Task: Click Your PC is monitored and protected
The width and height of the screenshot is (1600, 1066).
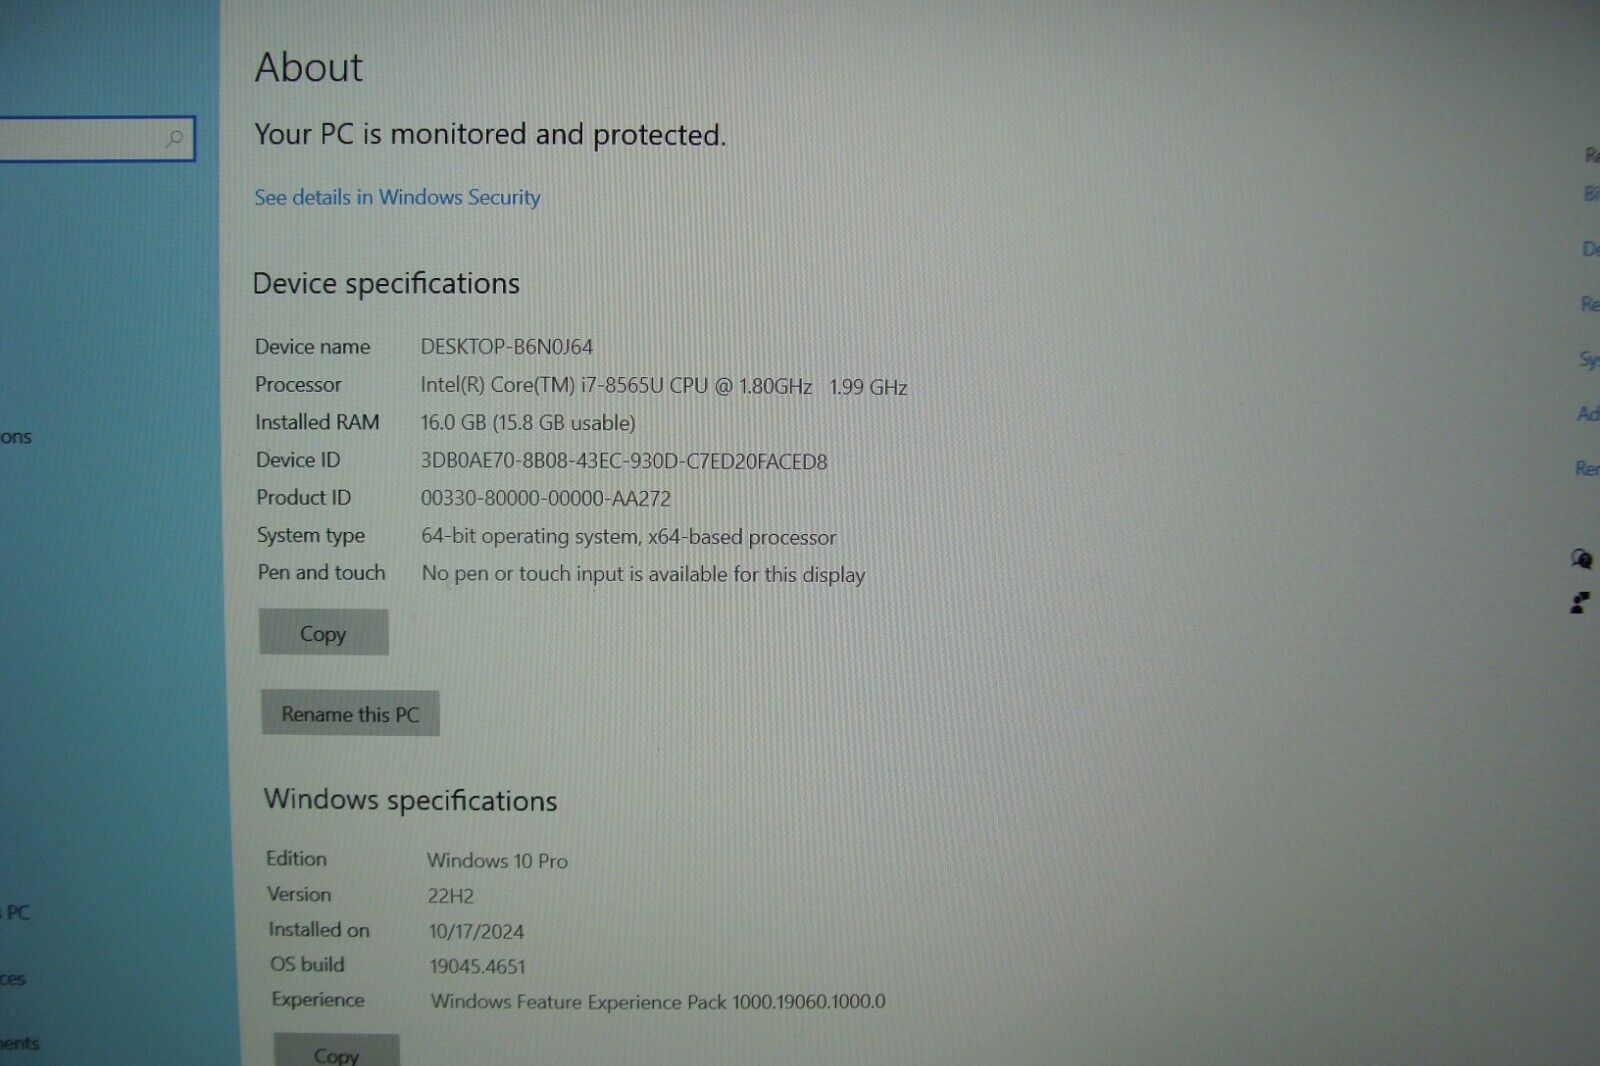Action: pyautogui.click(x=490, y=134)
